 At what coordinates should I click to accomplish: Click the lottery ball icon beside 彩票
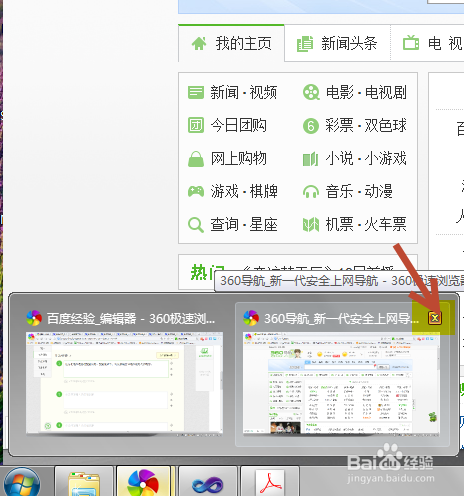311,126
